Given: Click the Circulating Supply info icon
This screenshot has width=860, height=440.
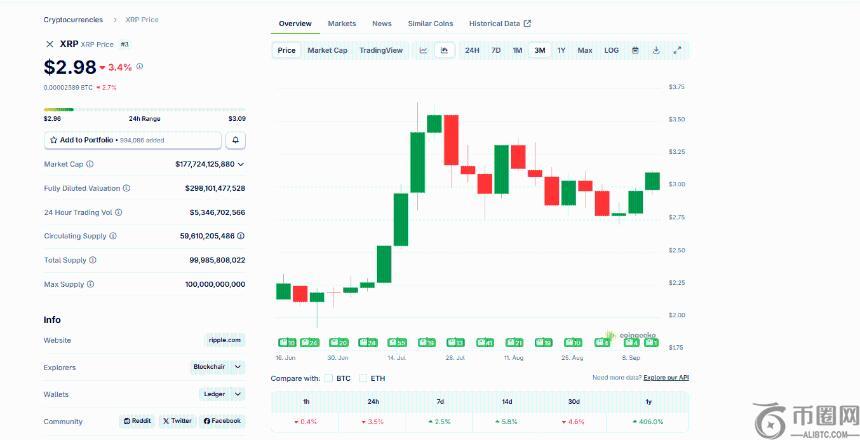Looking at the screenshot, I should coord(112,236).
